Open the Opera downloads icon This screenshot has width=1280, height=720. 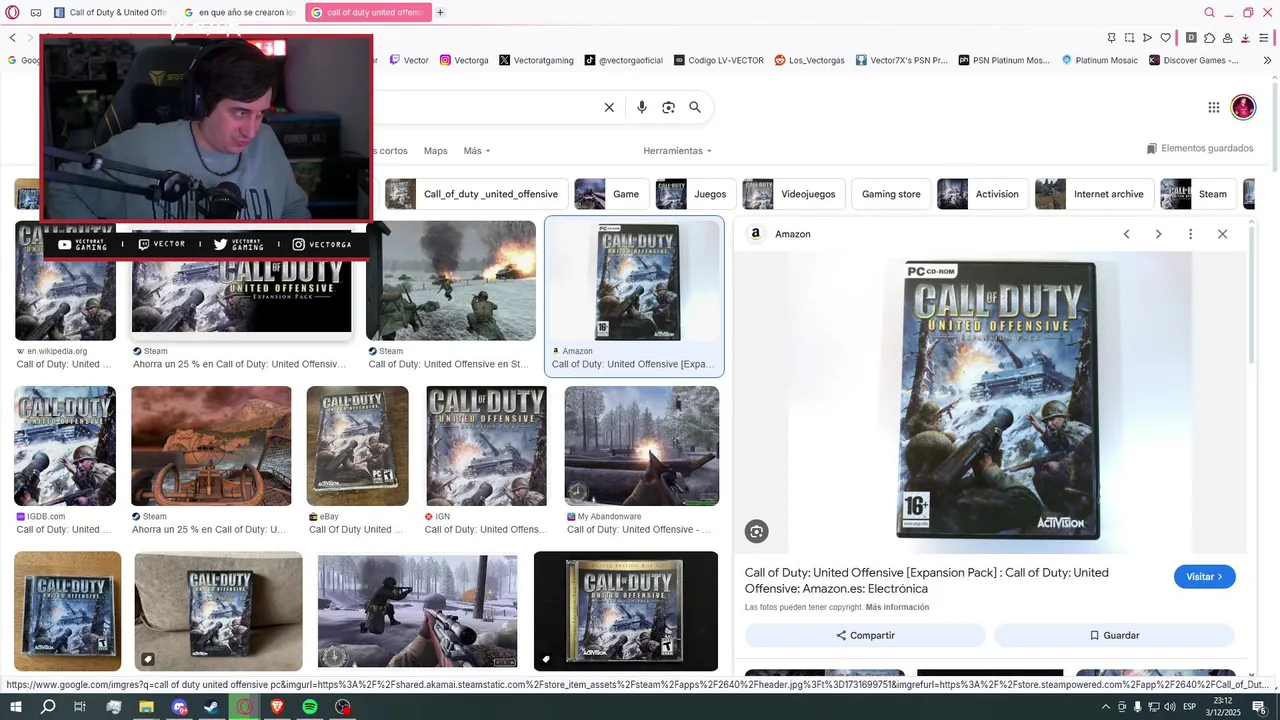(1246, 37)
